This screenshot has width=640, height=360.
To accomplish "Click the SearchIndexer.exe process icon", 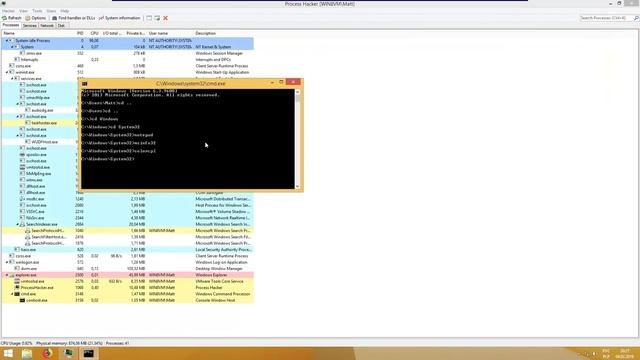I will [x=22, y=224].
